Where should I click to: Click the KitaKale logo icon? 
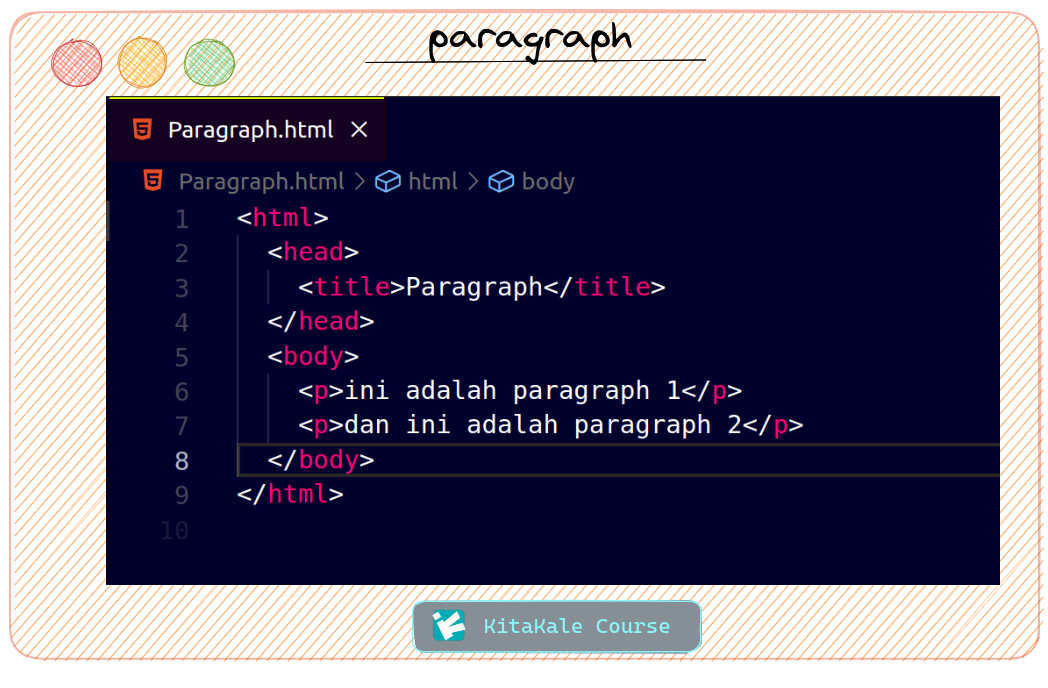point(449,626)
